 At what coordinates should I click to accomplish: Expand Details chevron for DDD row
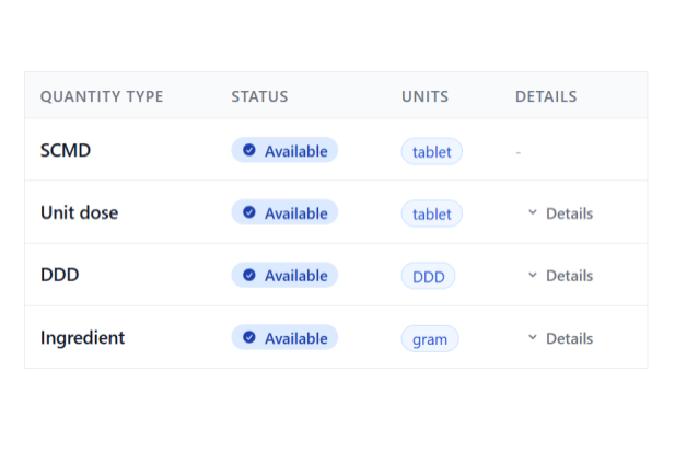pos(532,275)
